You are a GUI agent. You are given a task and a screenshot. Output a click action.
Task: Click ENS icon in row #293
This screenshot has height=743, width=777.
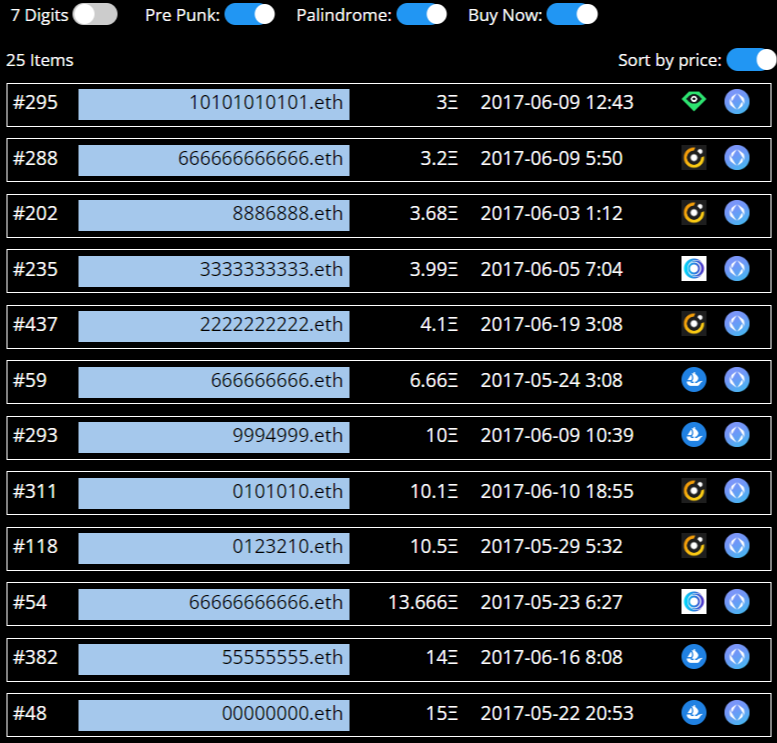pos(737,435)
